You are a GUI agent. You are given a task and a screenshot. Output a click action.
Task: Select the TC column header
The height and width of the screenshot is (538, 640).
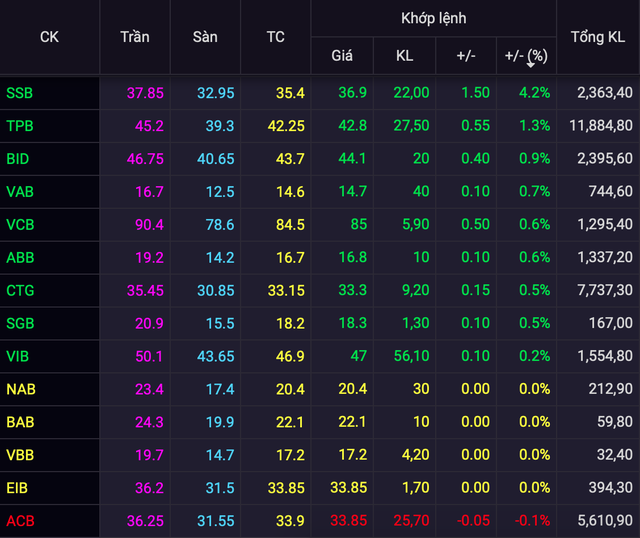click(275, 37)
